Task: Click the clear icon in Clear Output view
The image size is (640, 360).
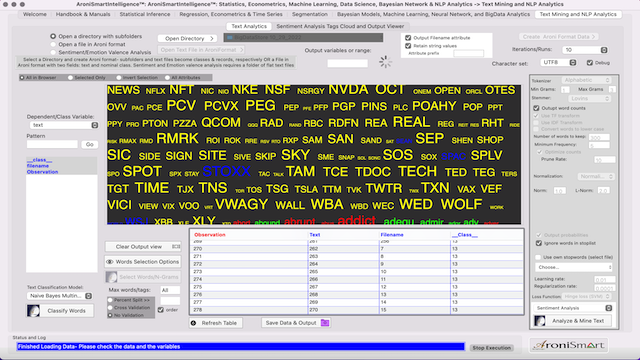Action: click(176, 247)
